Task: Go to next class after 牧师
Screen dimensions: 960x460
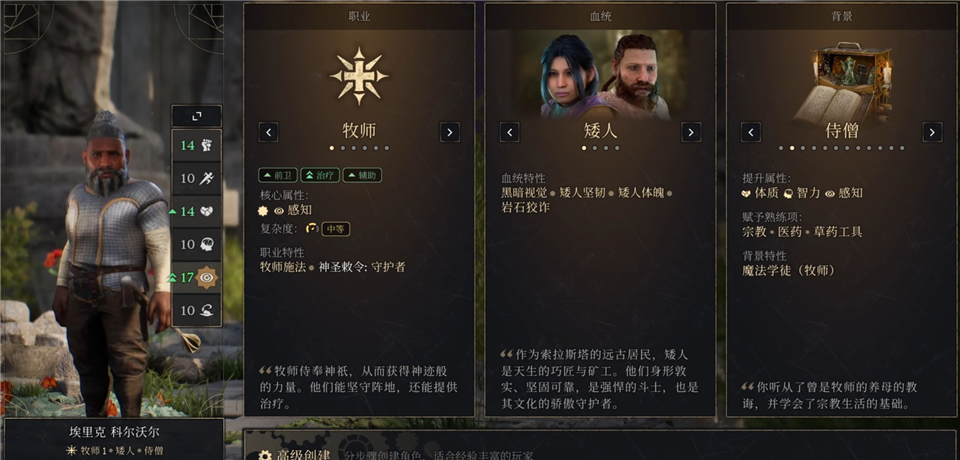Action: pos(449,132)
